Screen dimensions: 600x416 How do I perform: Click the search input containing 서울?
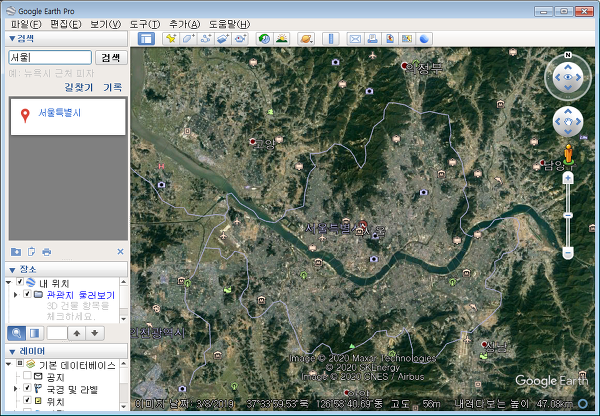click(x=50, y=57)
